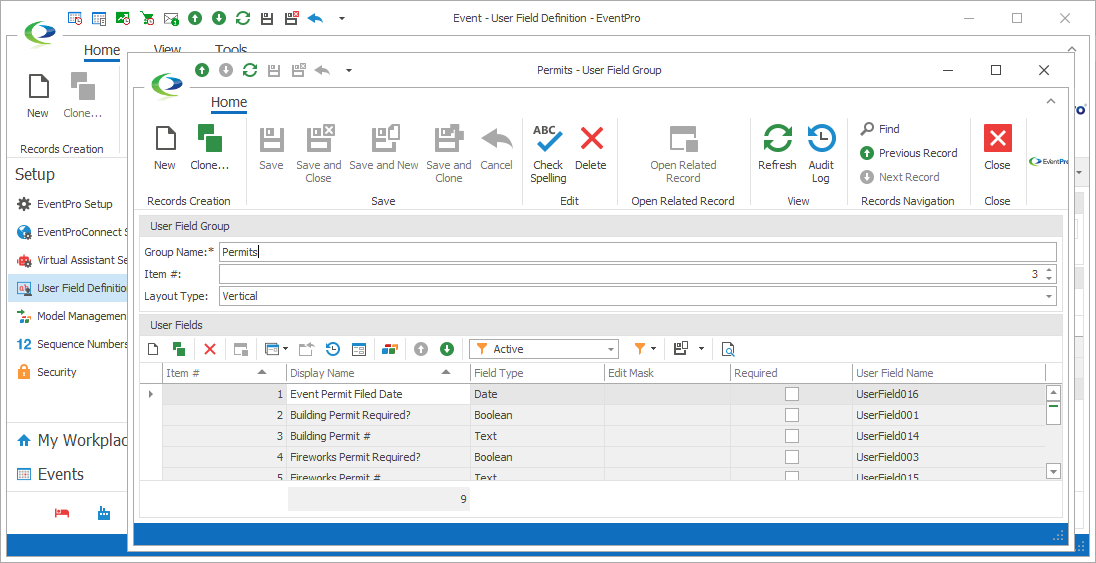Image resolution: width=1096 pixels, height=563 pixels.
Task: Run Check Spelling
Action: click(548, 154)
